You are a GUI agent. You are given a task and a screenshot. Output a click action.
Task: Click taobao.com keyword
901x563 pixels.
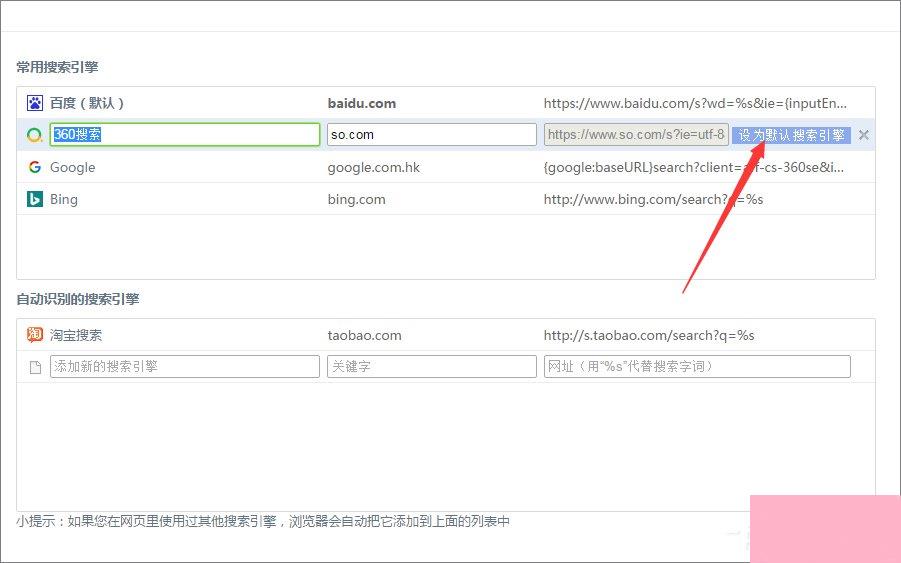[364, 335]
